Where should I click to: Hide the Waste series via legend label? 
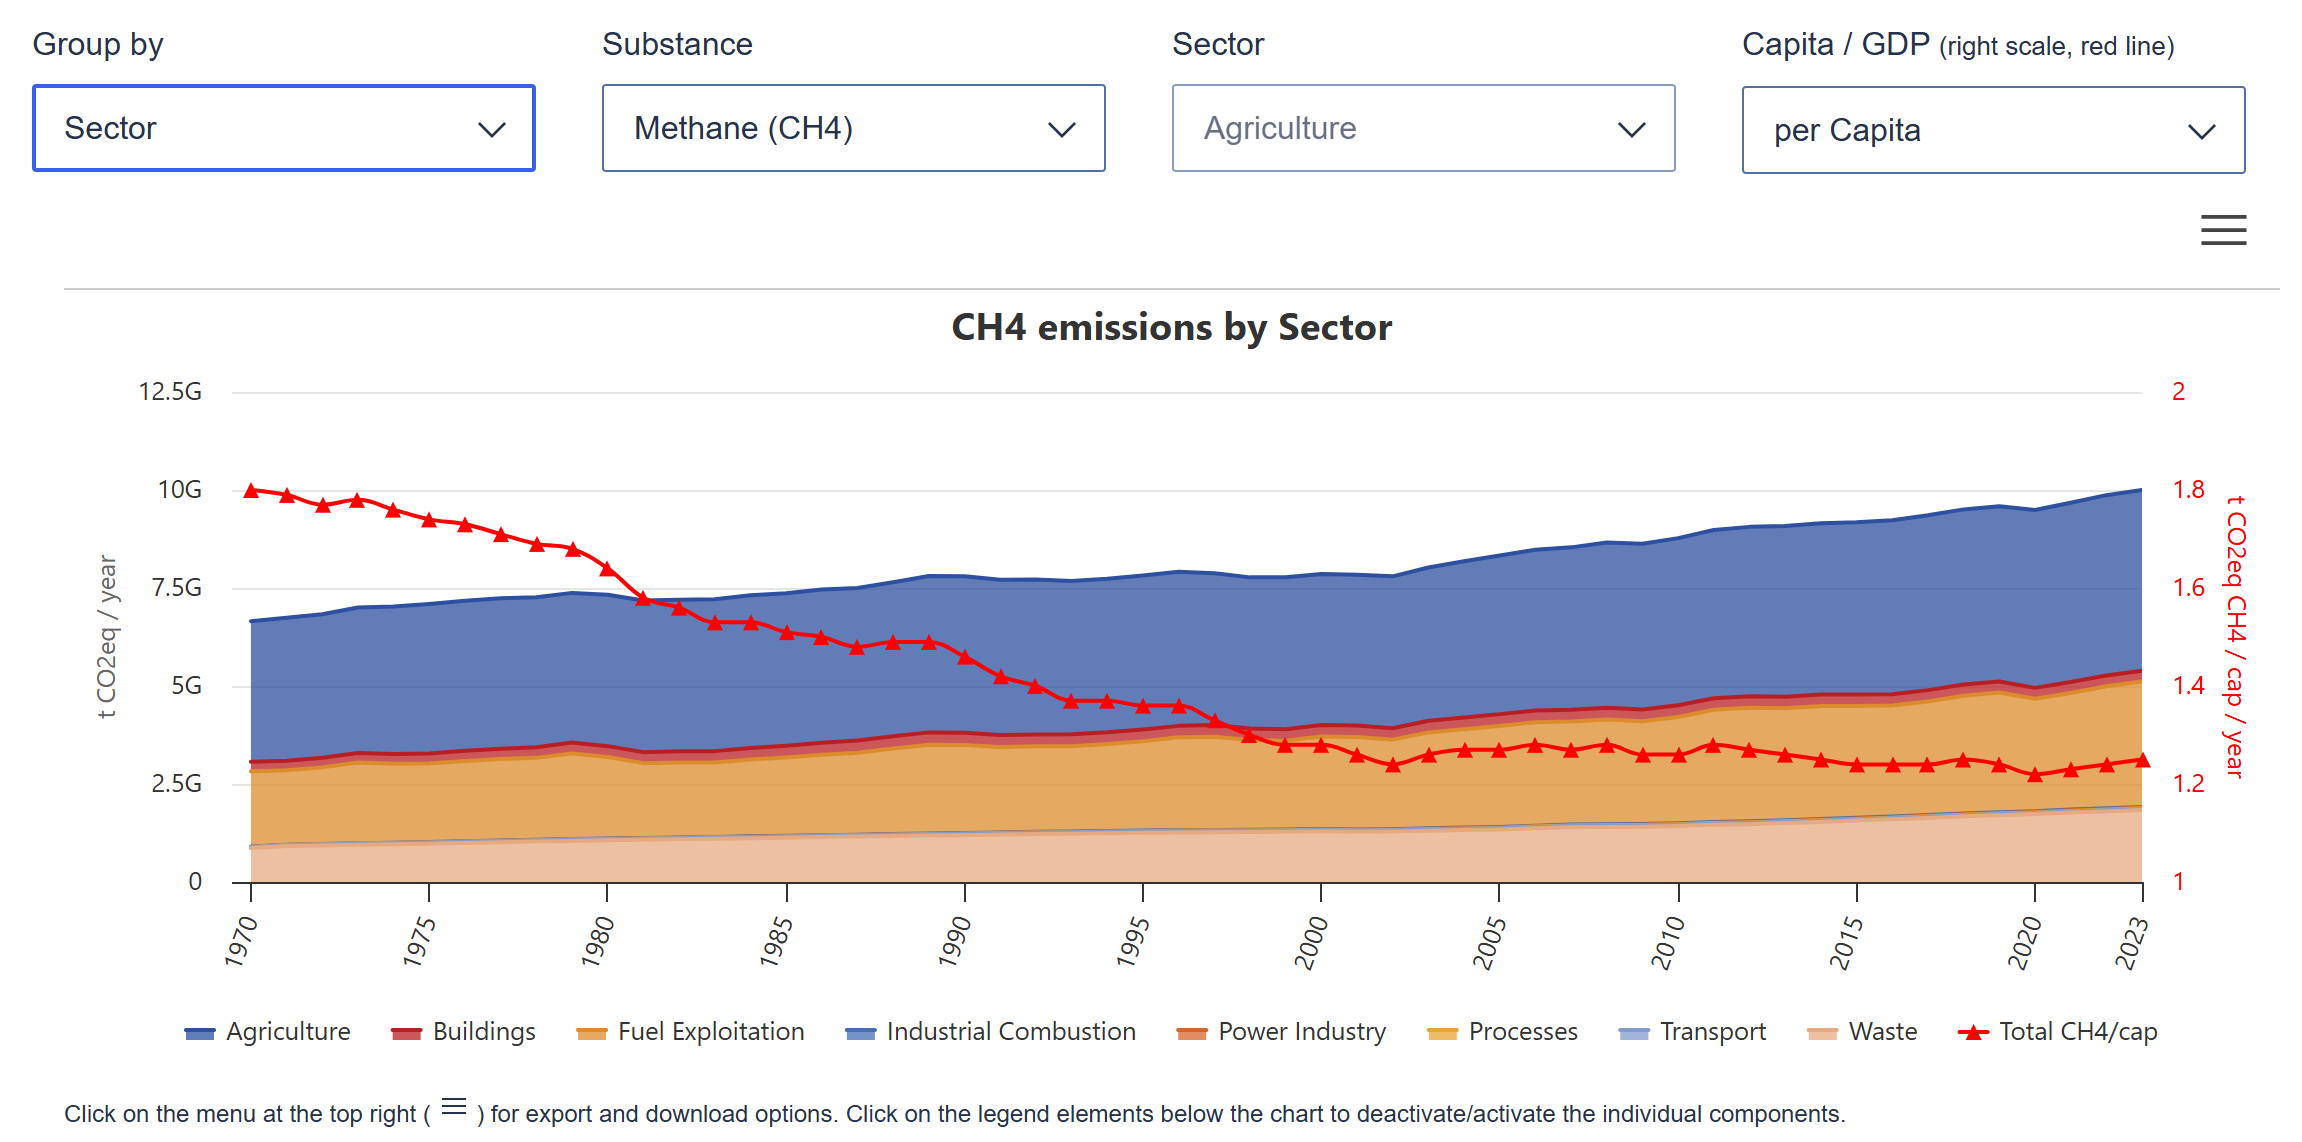1882,1031
